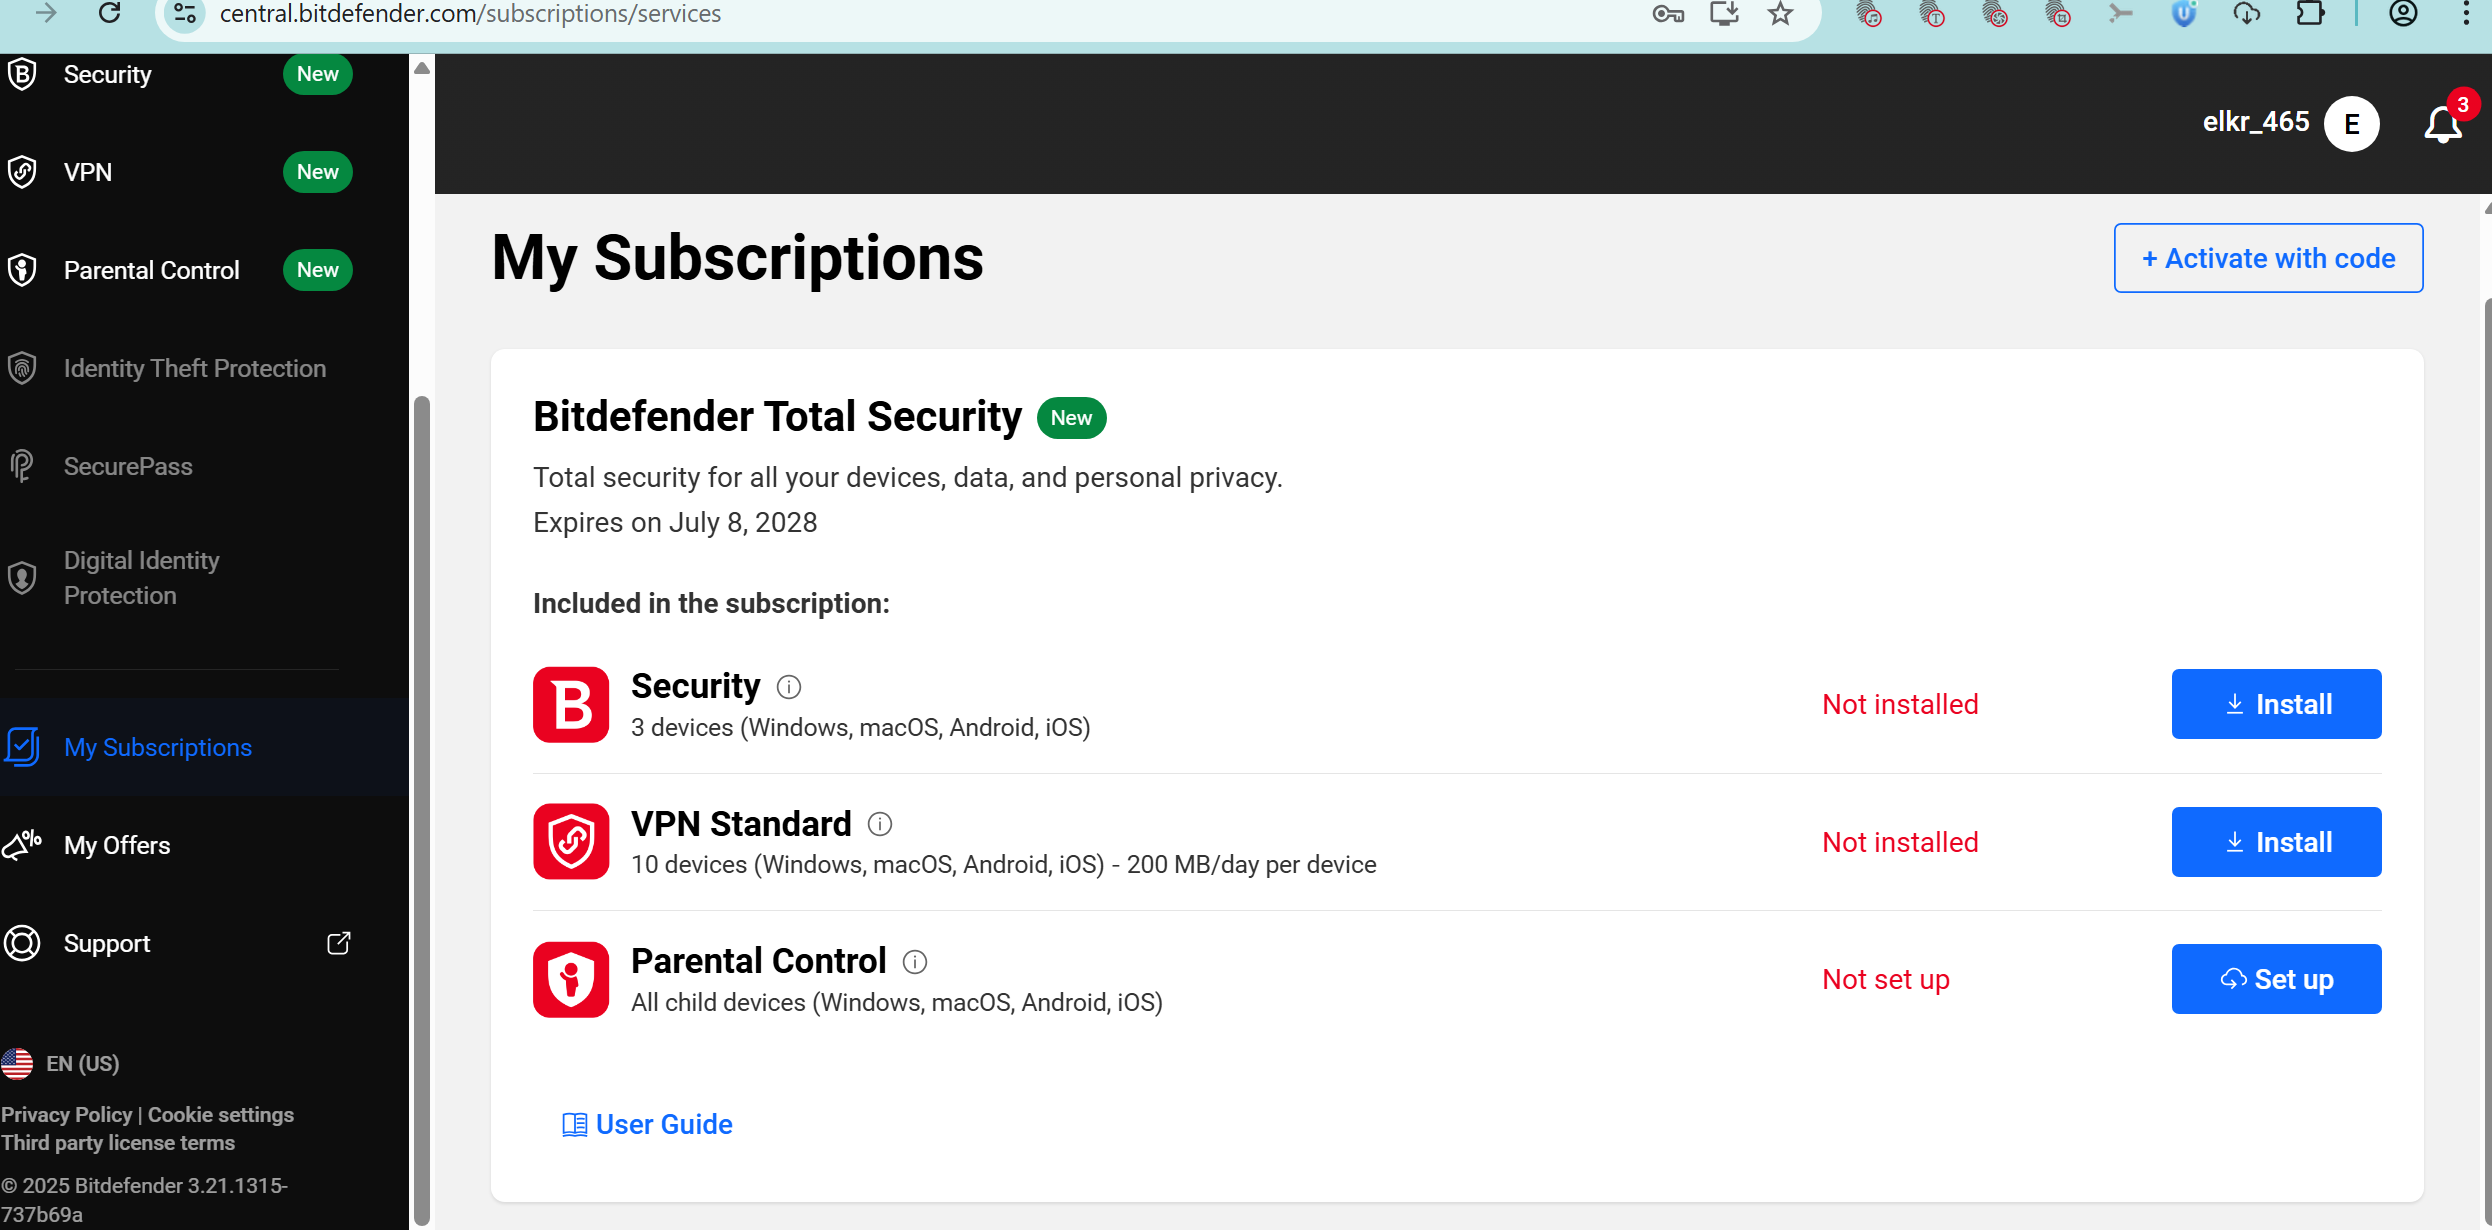Bookmark this page with the star icon

pyautogui.click(x=1780, y=14)
